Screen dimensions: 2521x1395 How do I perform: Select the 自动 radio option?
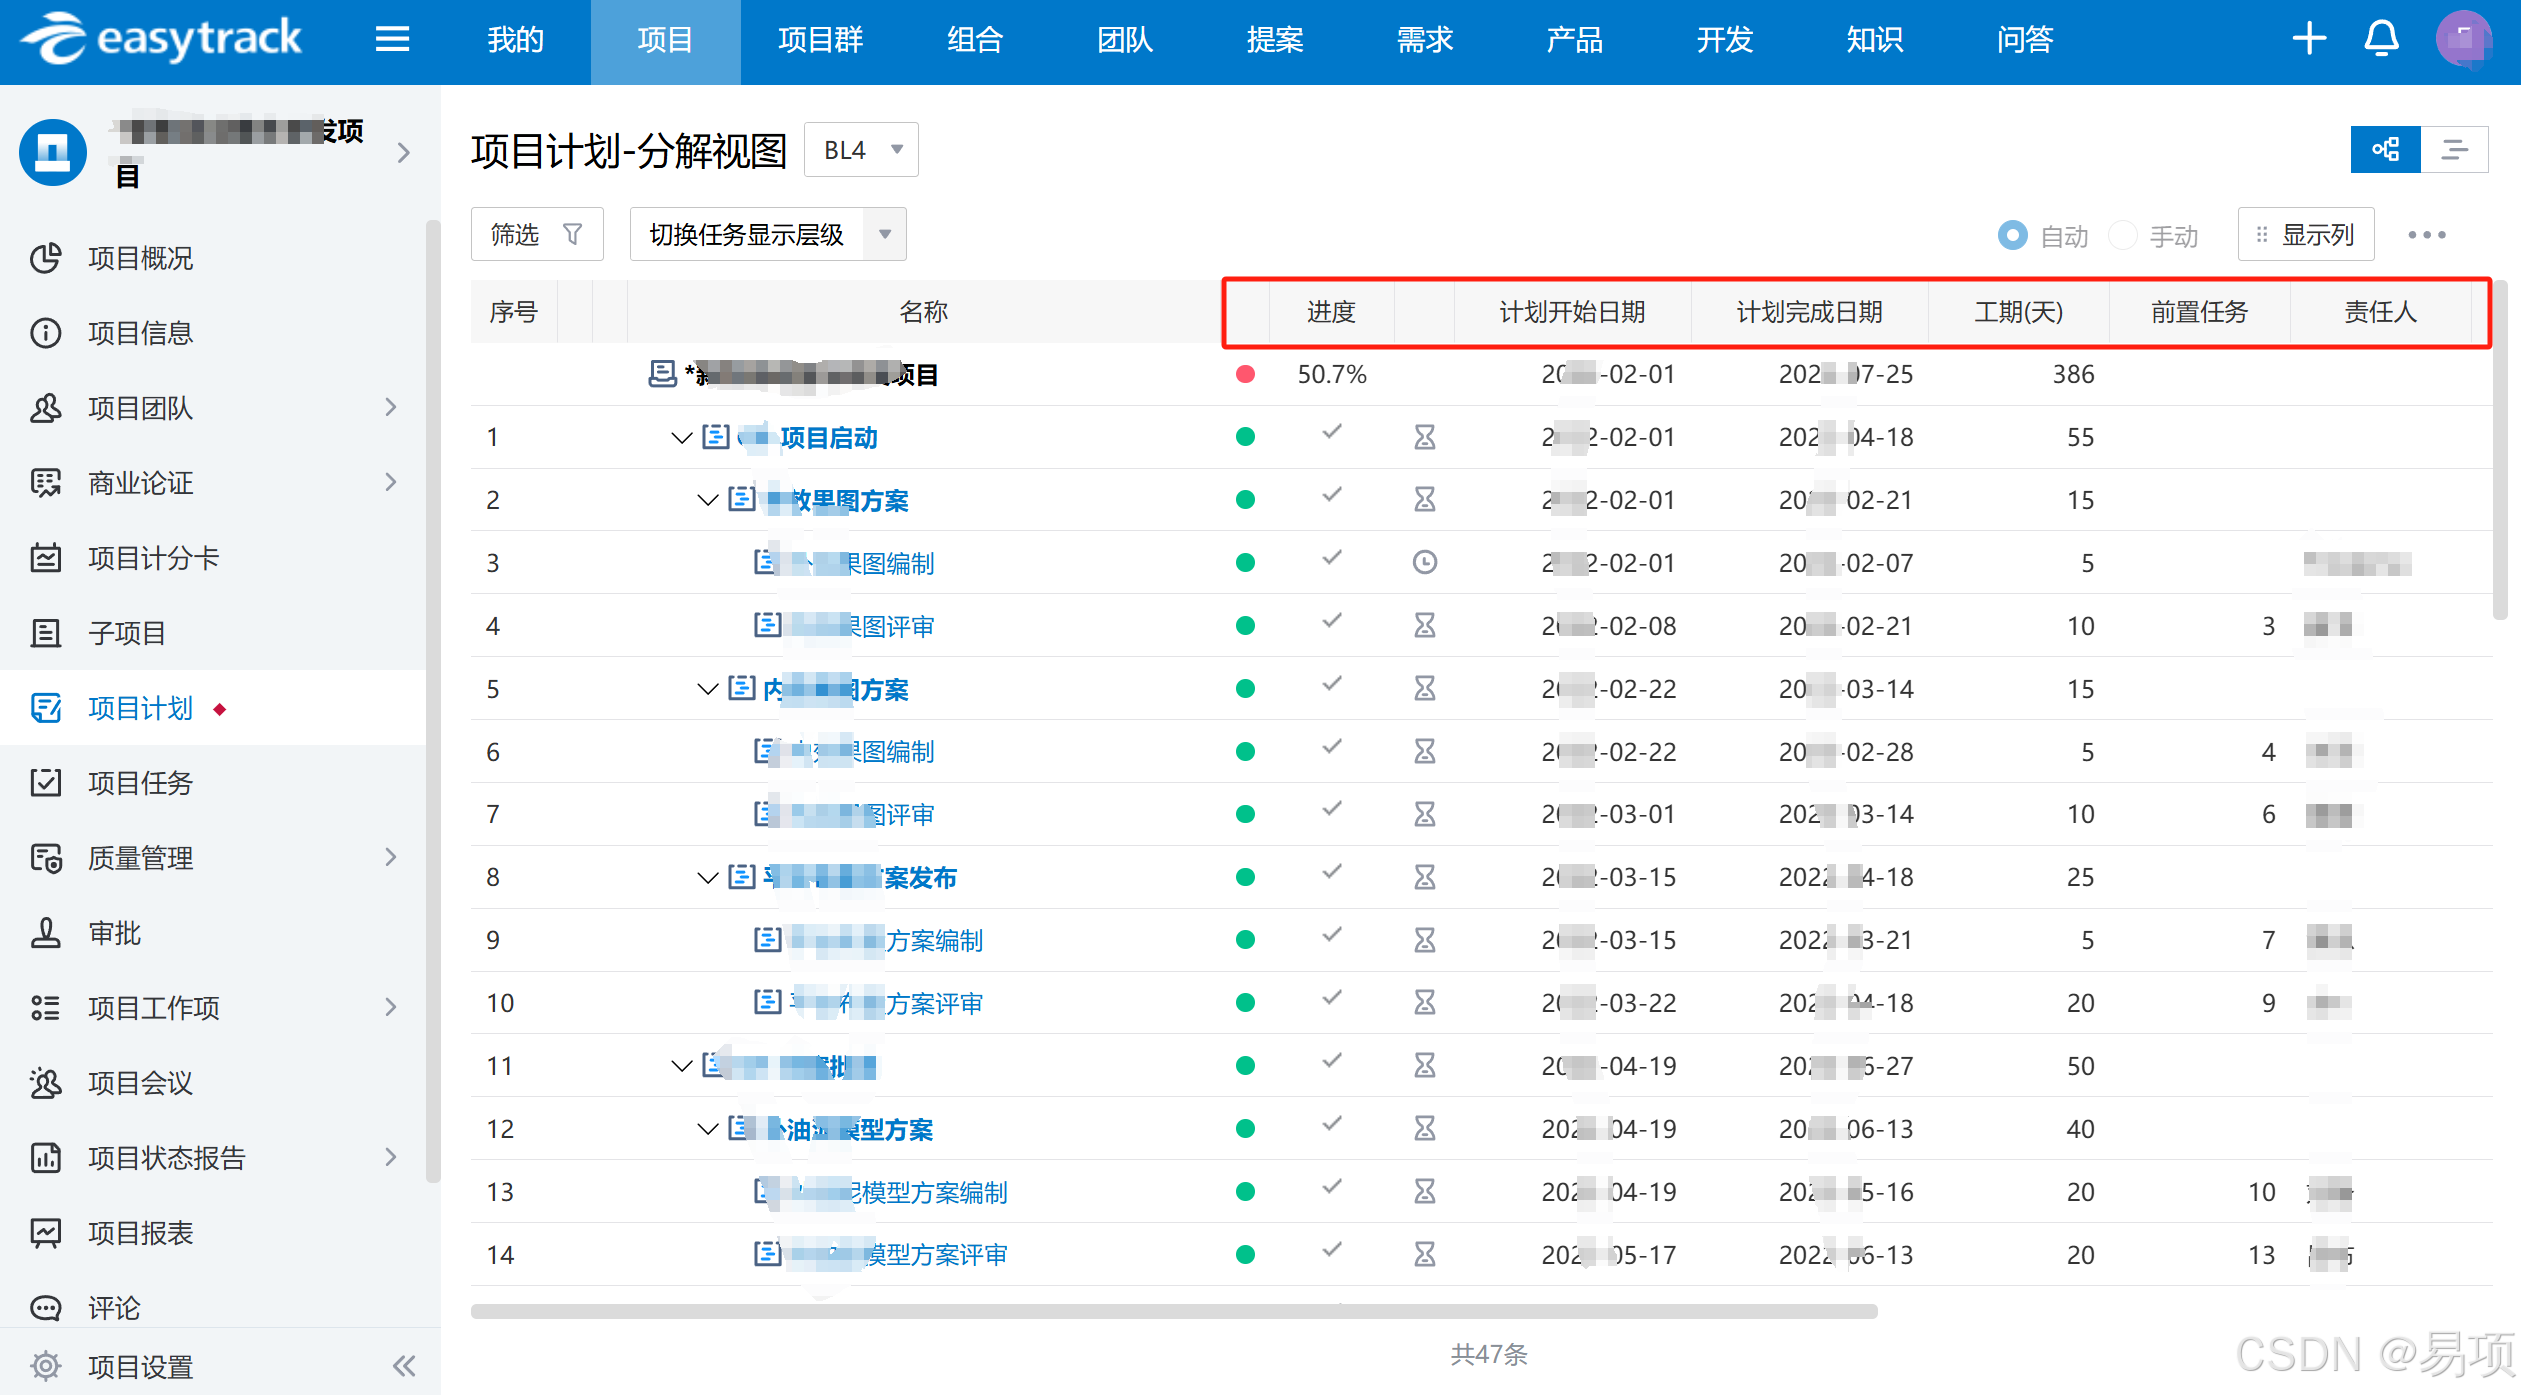[2012, 235]
